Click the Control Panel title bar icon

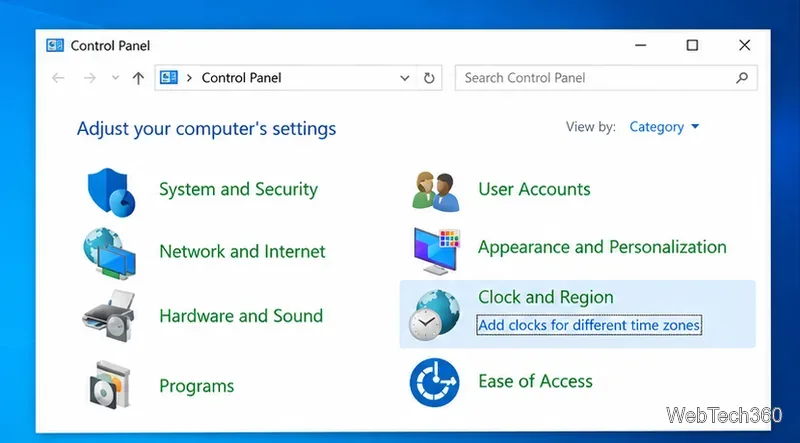click(x=55, y=45)
